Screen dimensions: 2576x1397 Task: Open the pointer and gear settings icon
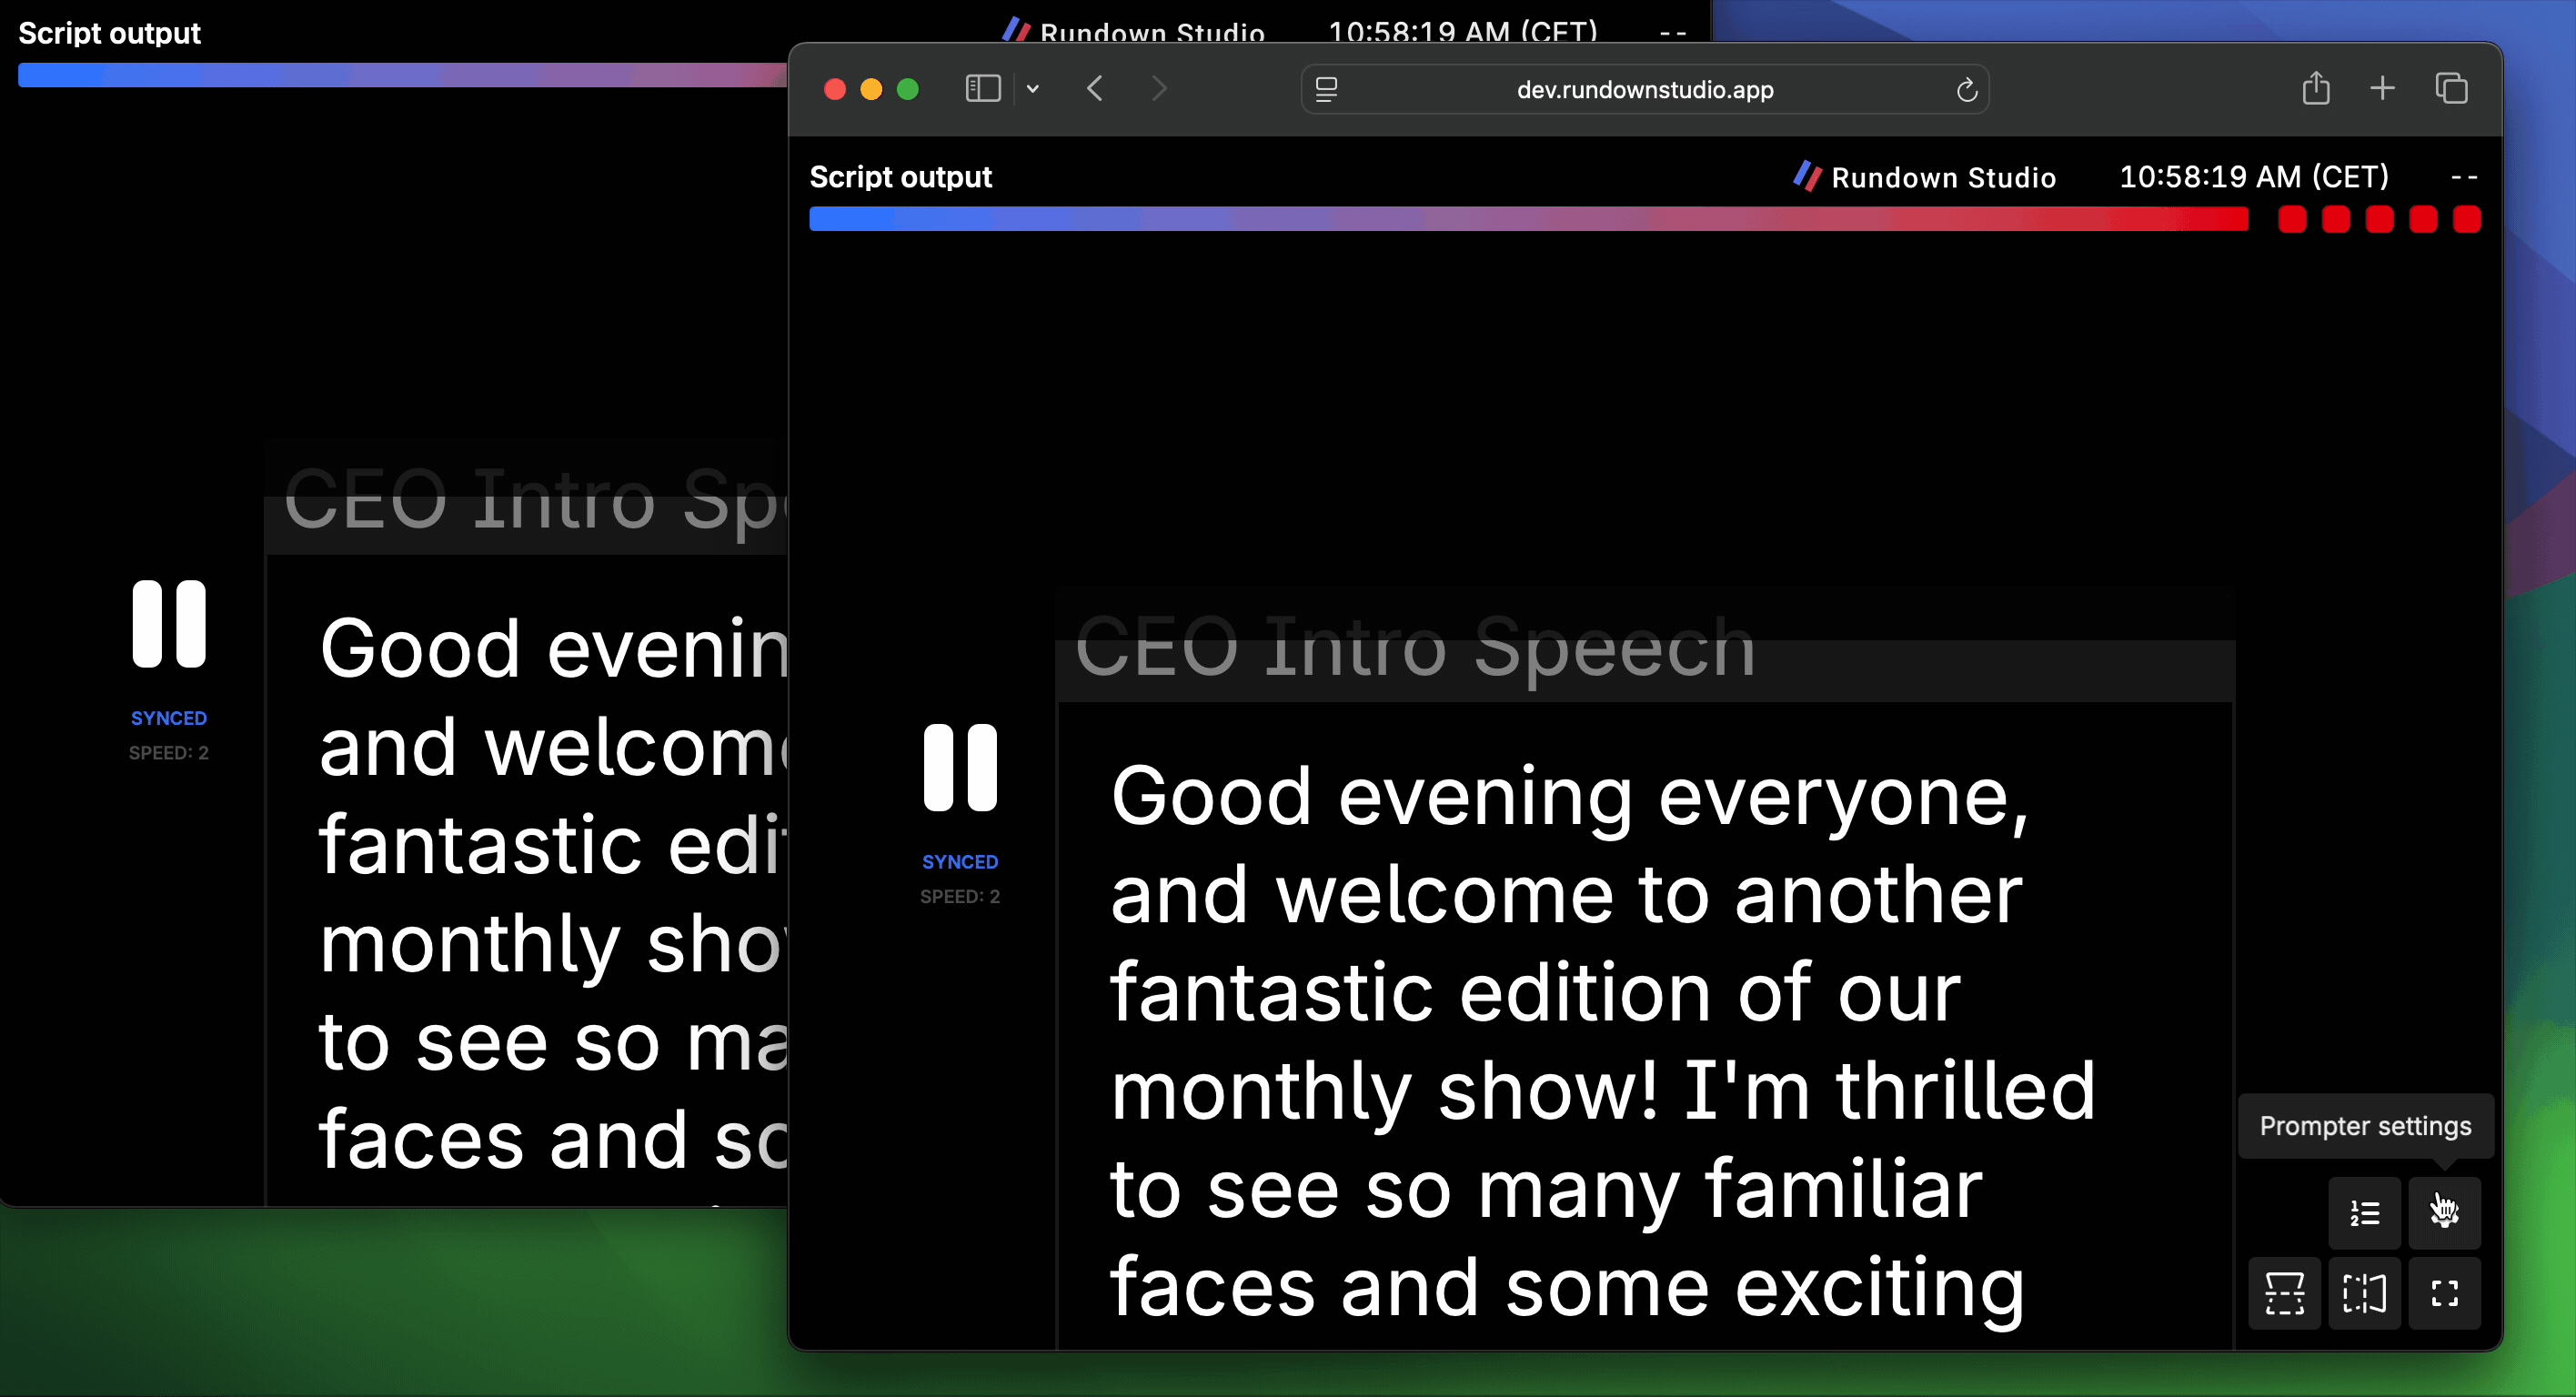(2444, 1213)
